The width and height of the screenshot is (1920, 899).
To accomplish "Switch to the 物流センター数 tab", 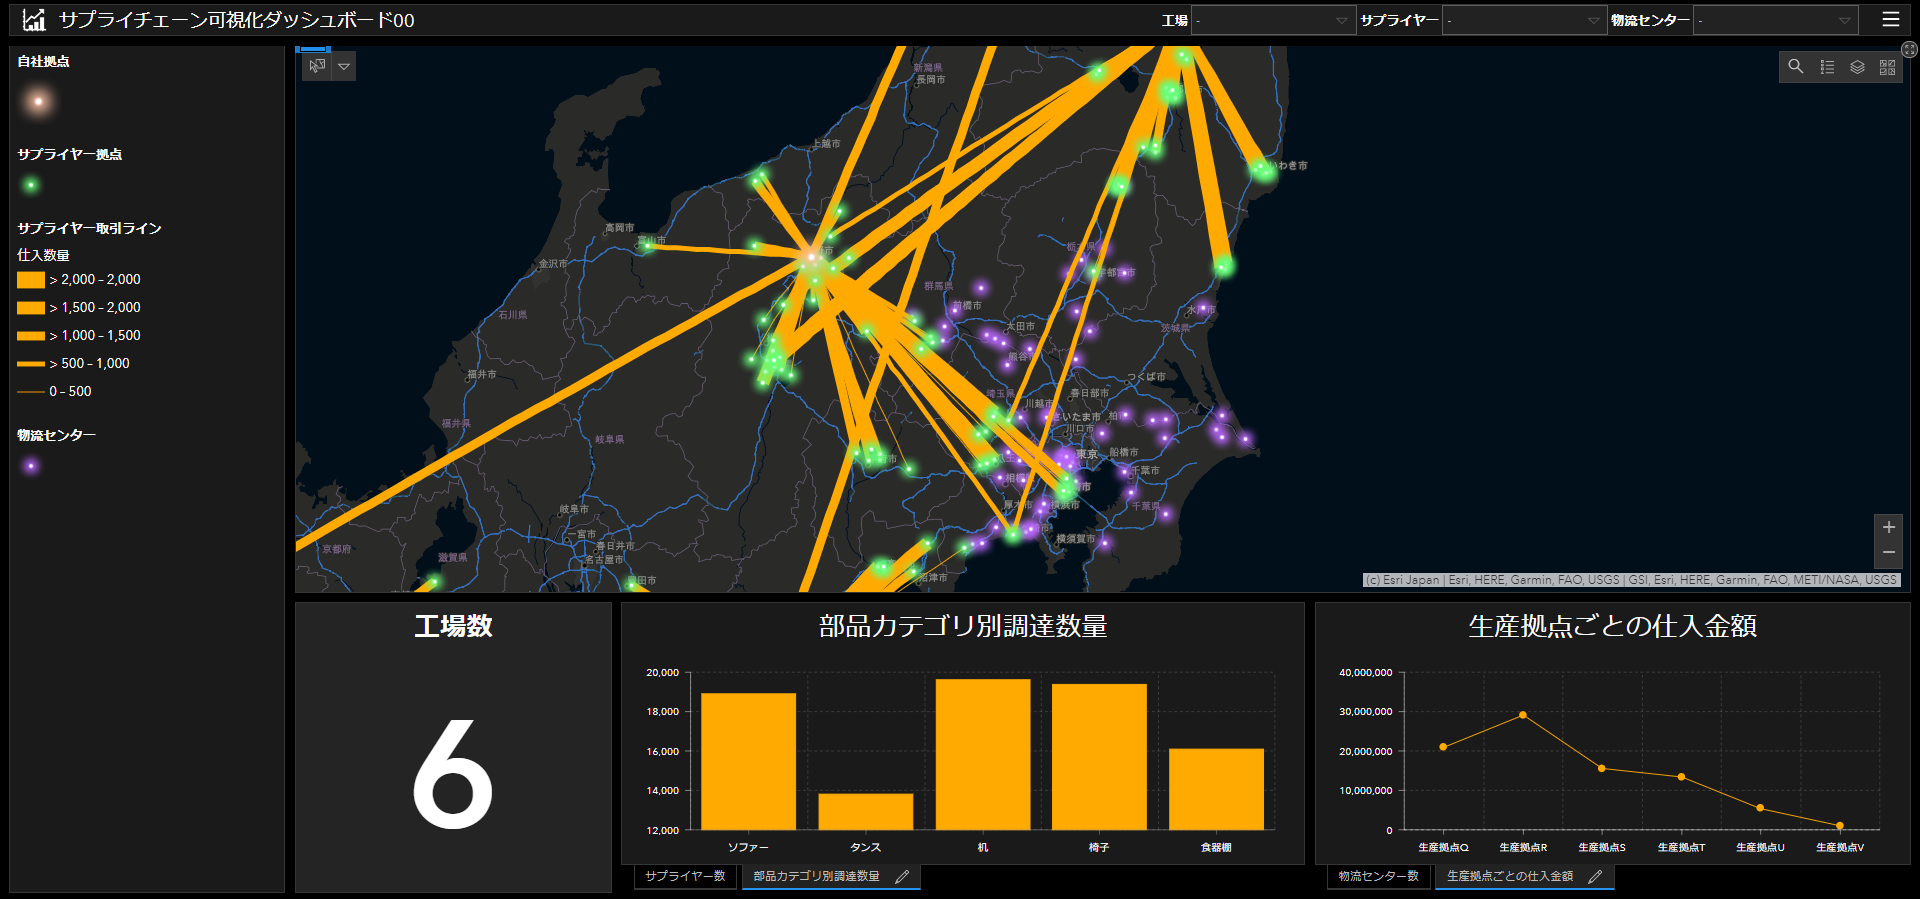I will tap(1378, 876).
